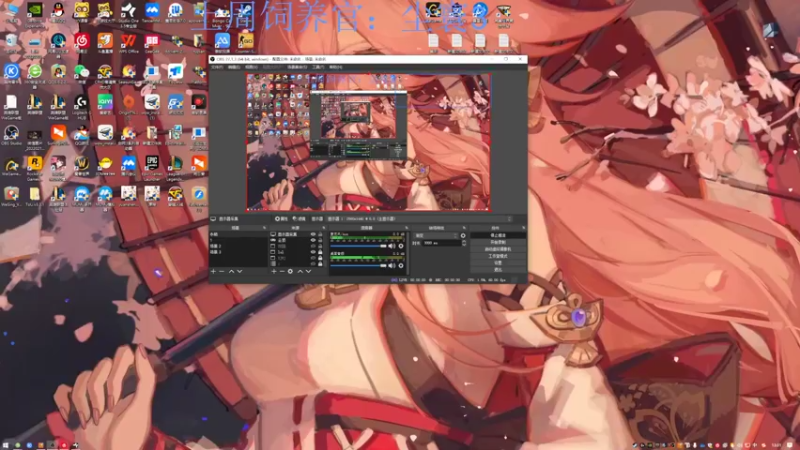Click the Desktop Audio volume slider
This screenshot has width=800, height=450.
pyautogui.click(x=358, y=265)
